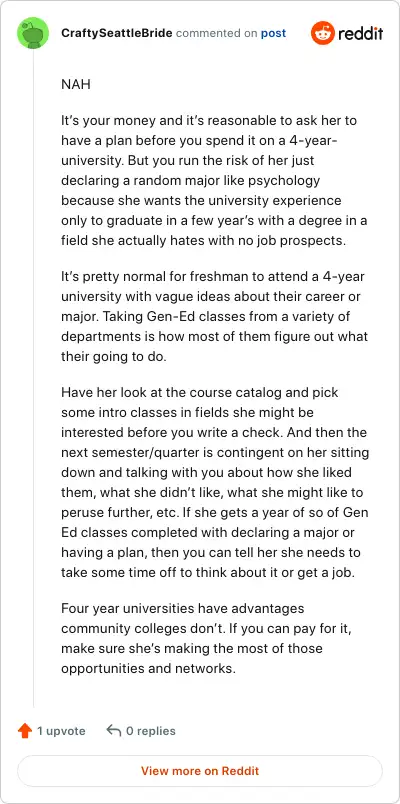Click the "commented on" header text
Screen dimensions: 400x804
click(x=216, y=33)
